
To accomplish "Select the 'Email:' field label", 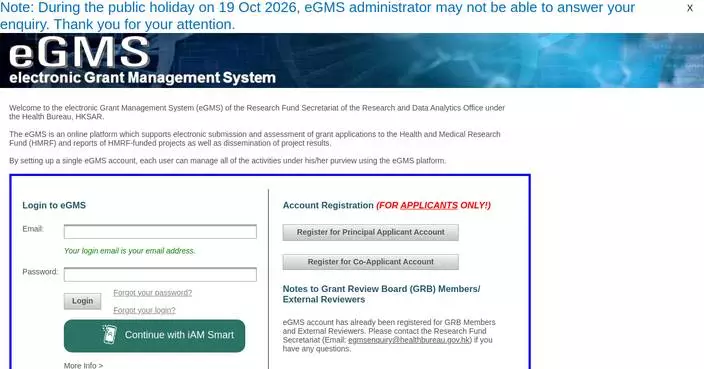I will [x=33, y=229].
